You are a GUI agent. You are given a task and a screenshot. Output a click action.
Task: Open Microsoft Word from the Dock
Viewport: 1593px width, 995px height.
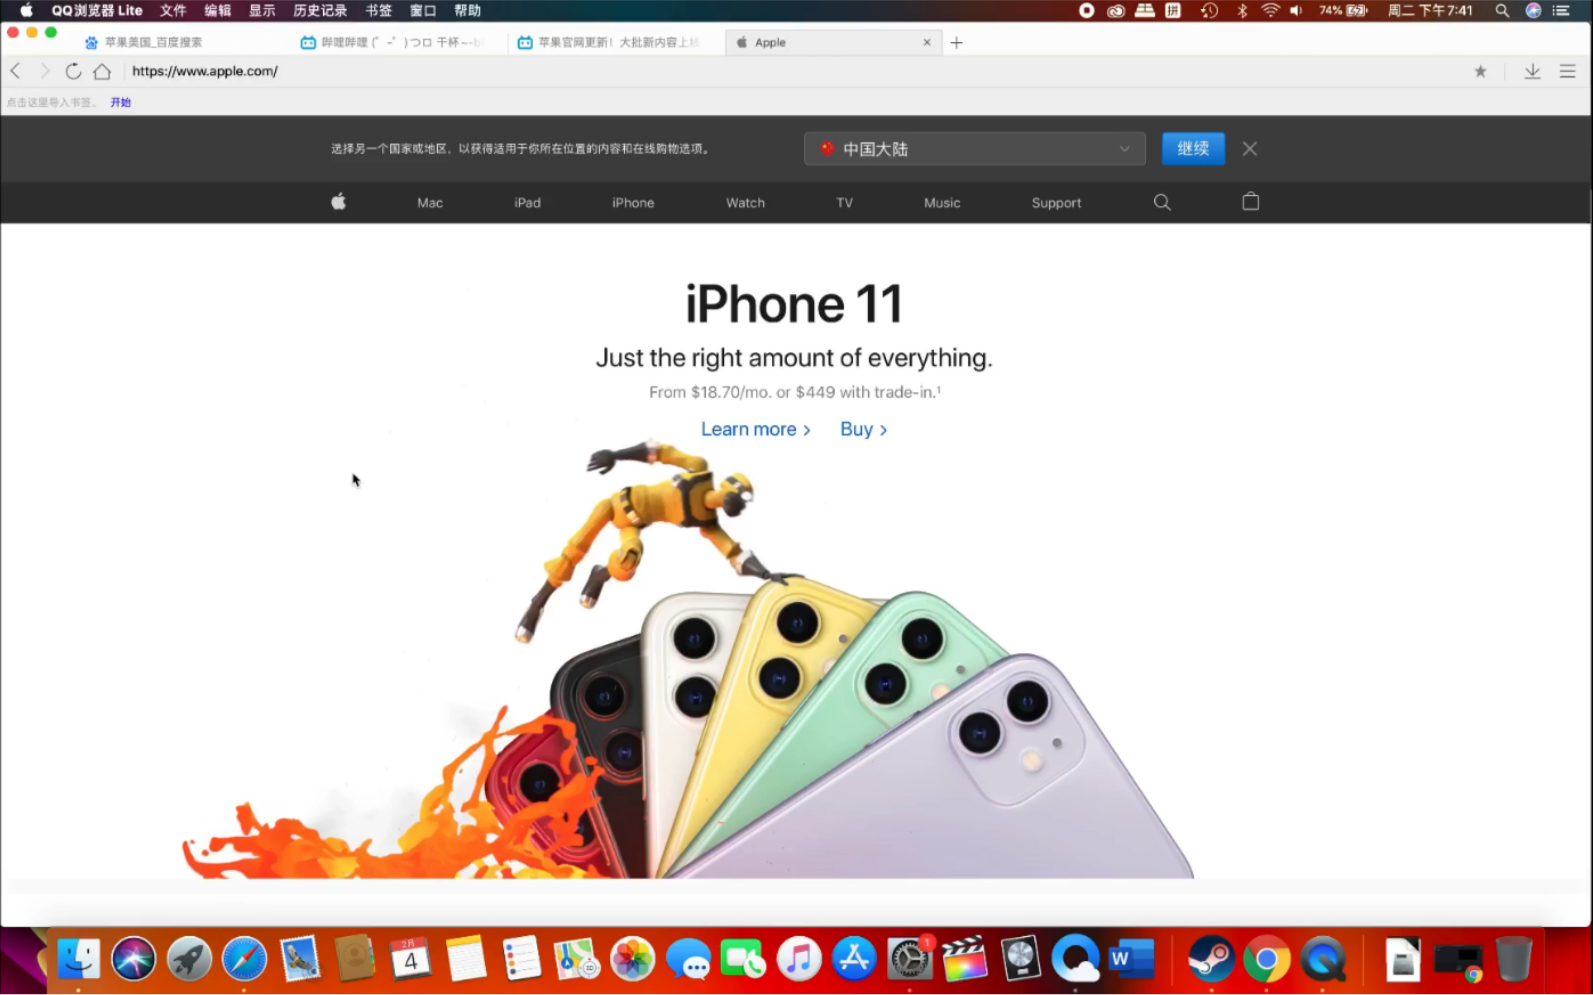[x=1131, y=960]
